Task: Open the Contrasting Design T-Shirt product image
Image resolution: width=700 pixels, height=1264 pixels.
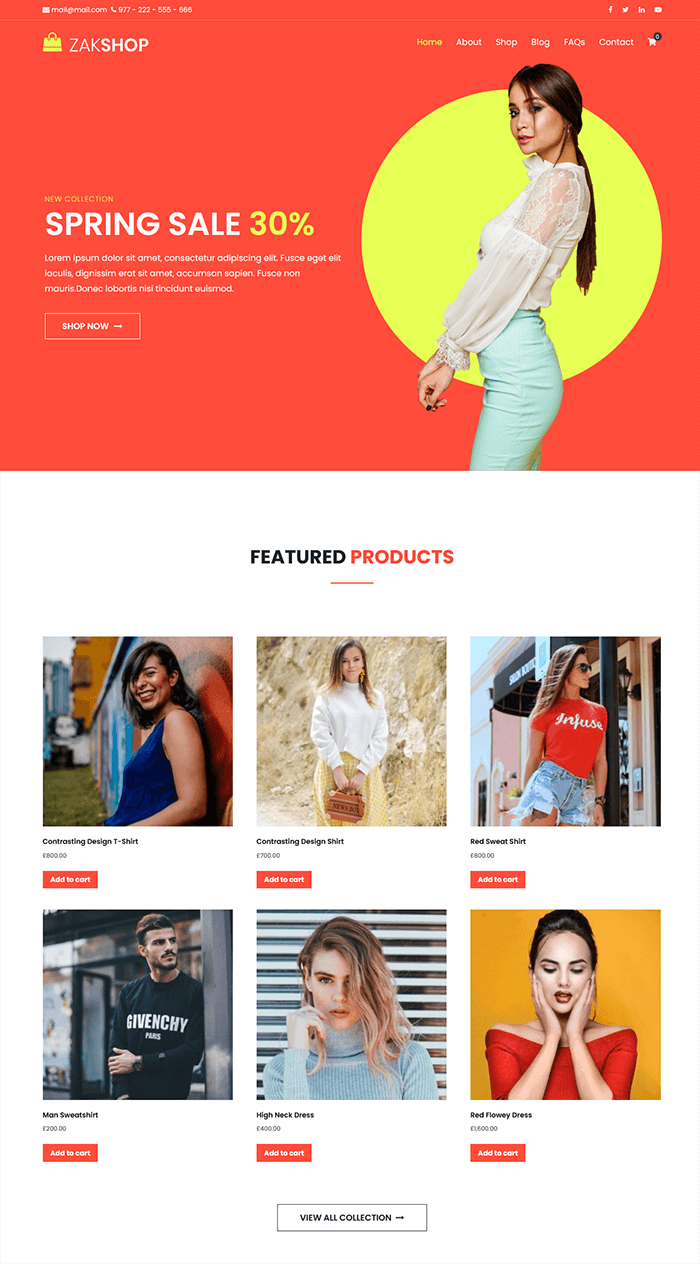Action: tap(138, 731)
